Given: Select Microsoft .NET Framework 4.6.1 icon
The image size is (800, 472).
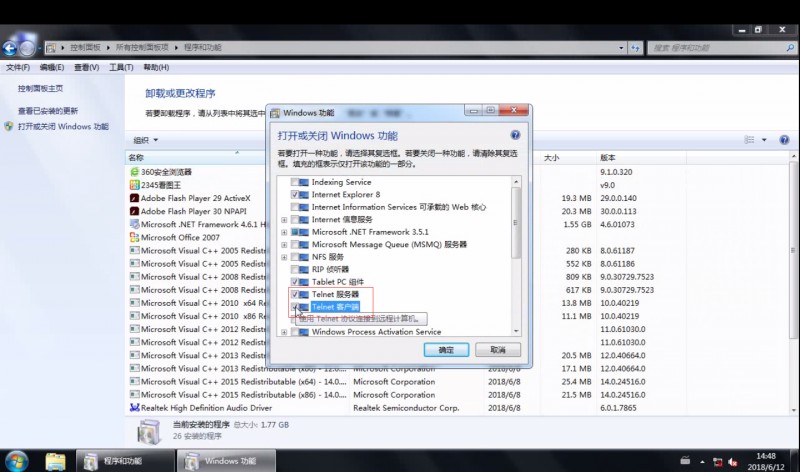Looking at the screenshot, I should click(x=134, y=224).
